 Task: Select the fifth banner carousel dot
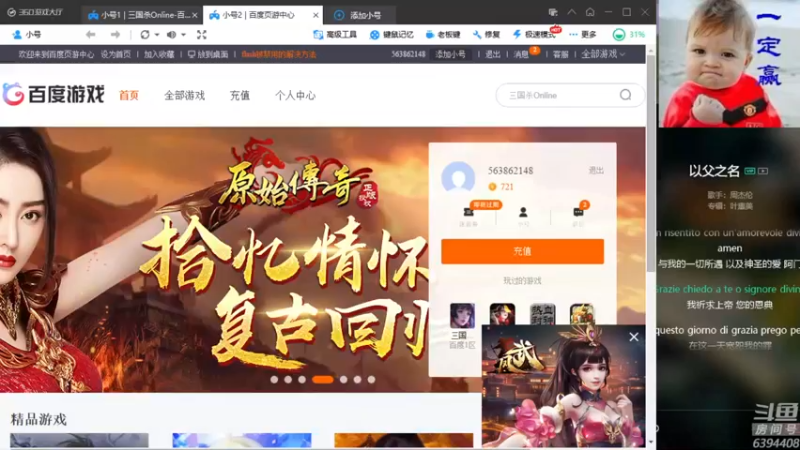343,380
